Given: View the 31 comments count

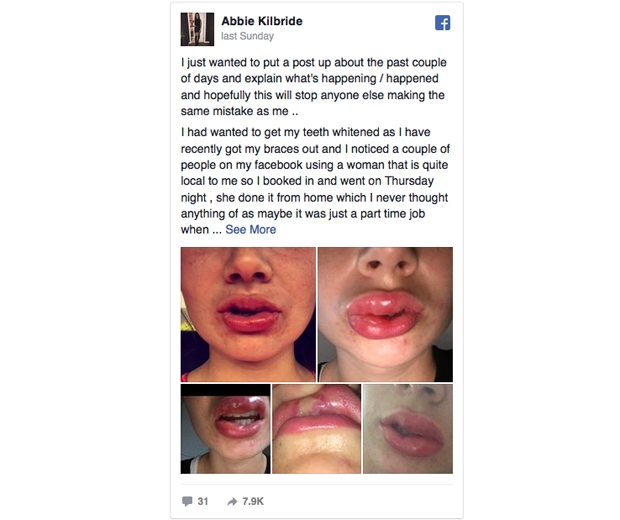Looking at the screenshot, I should [203, 501].
